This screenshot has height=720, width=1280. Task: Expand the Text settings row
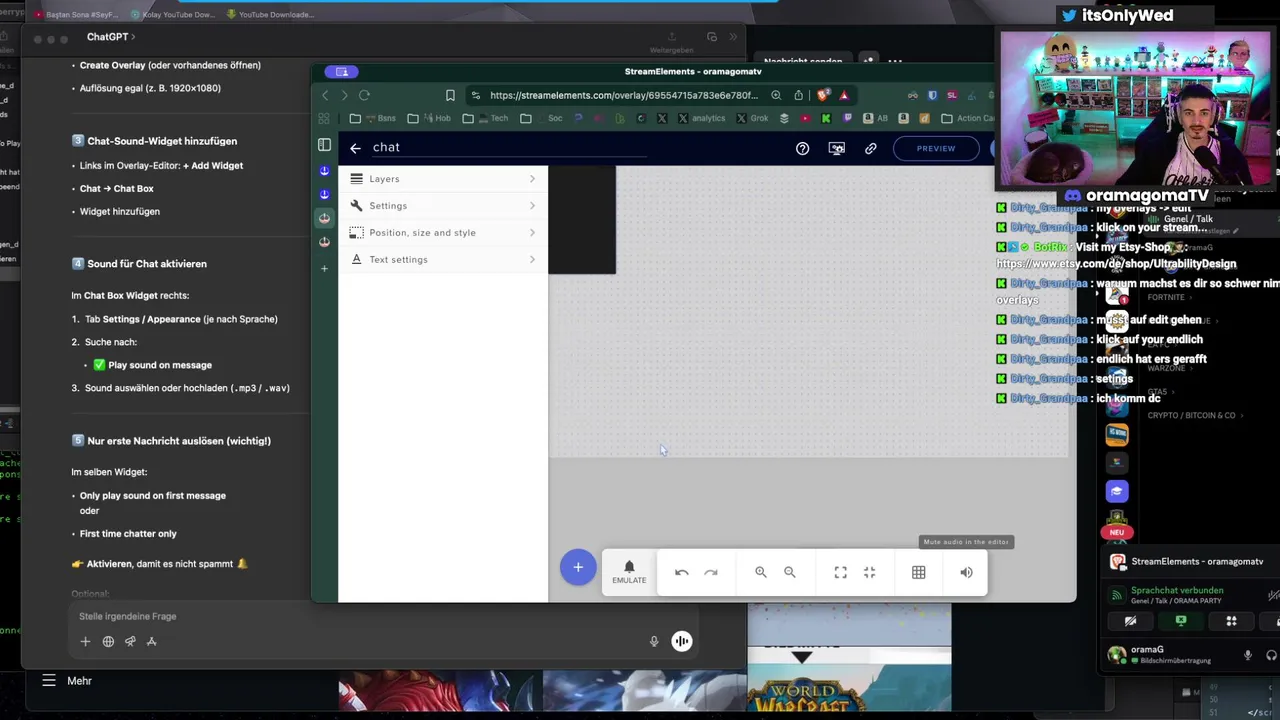pos(443,260)
